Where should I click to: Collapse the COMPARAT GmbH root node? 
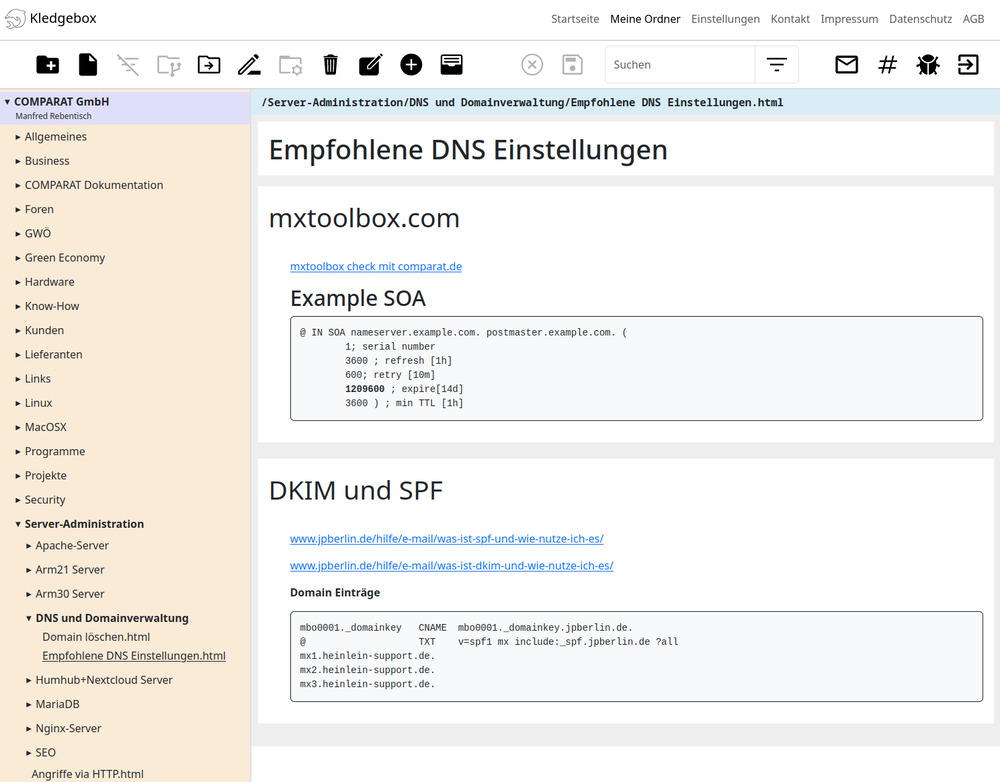click(x=7, y=101)
